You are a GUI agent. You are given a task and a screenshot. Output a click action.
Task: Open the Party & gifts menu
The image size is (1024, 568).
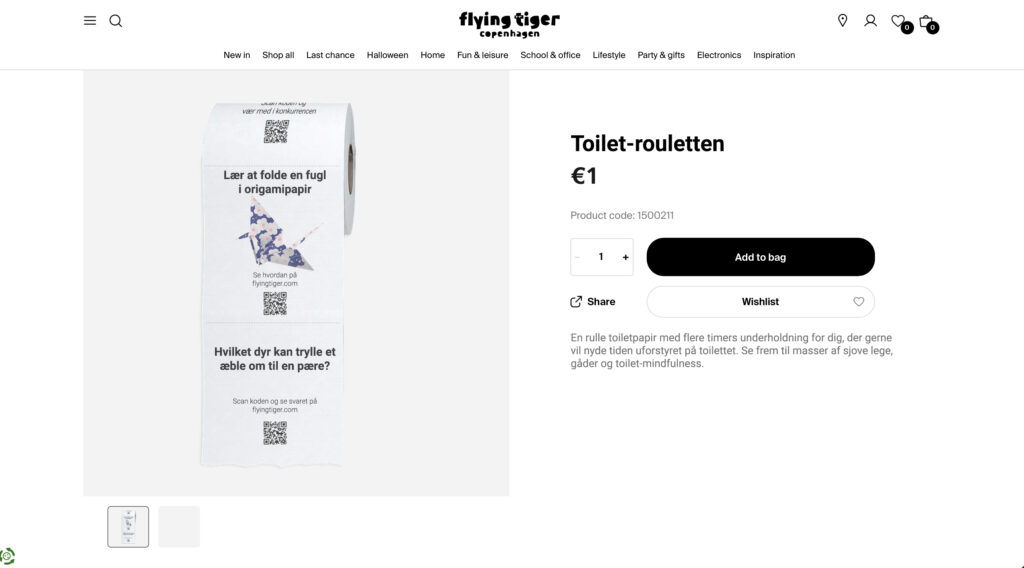[x=661, y=55]
